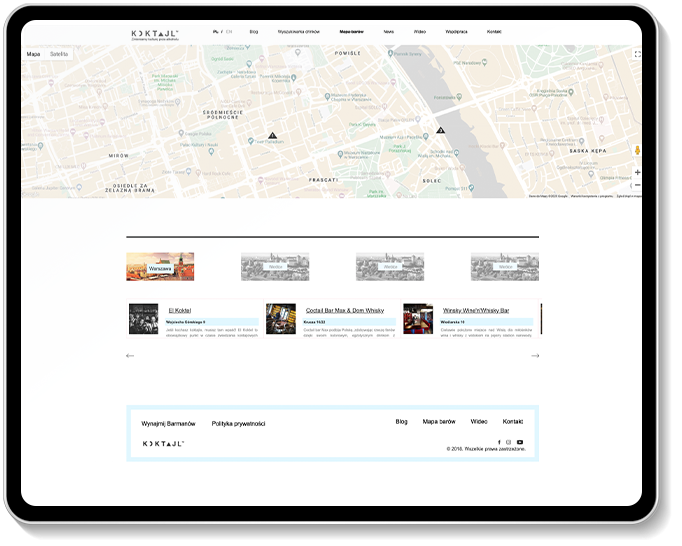
Task: Open the El Koktel bar link
Action: point(180,311)
